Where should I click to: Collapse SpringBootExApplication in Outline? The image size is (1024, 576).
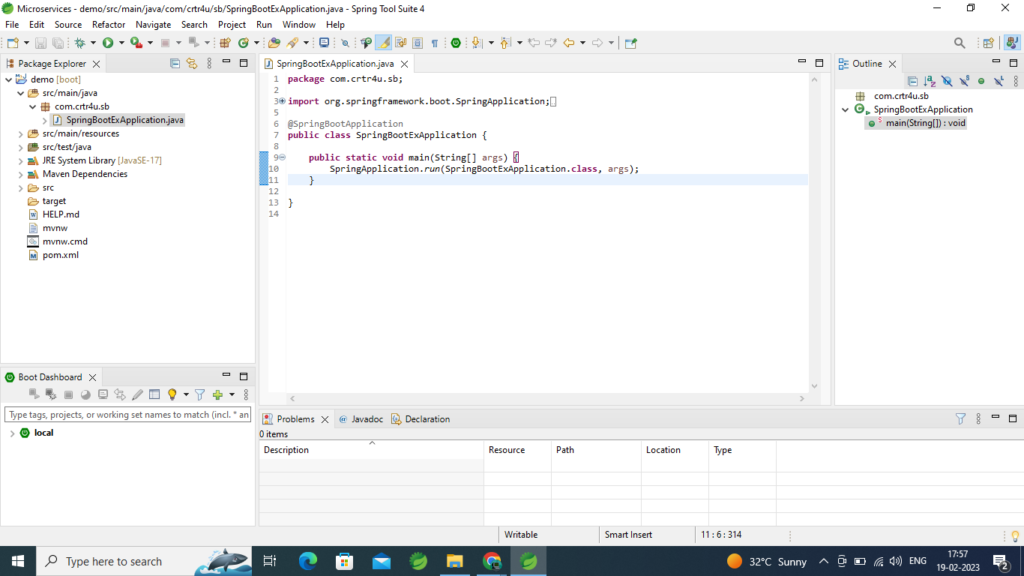845,110
